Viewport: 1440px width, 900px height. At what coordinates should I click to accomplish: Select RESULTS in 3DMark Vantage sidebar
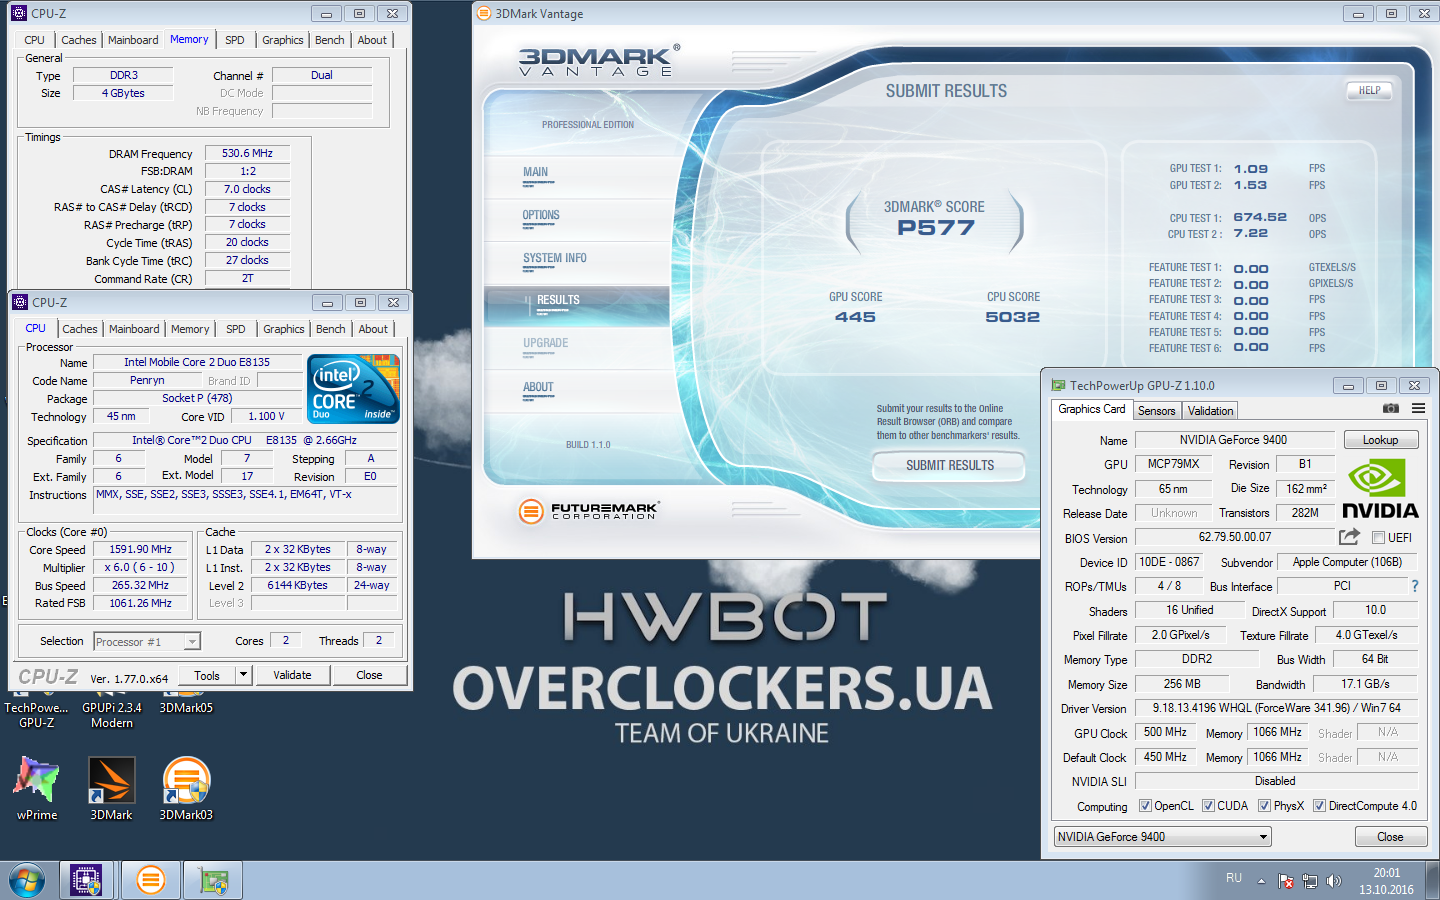(576, 304)
